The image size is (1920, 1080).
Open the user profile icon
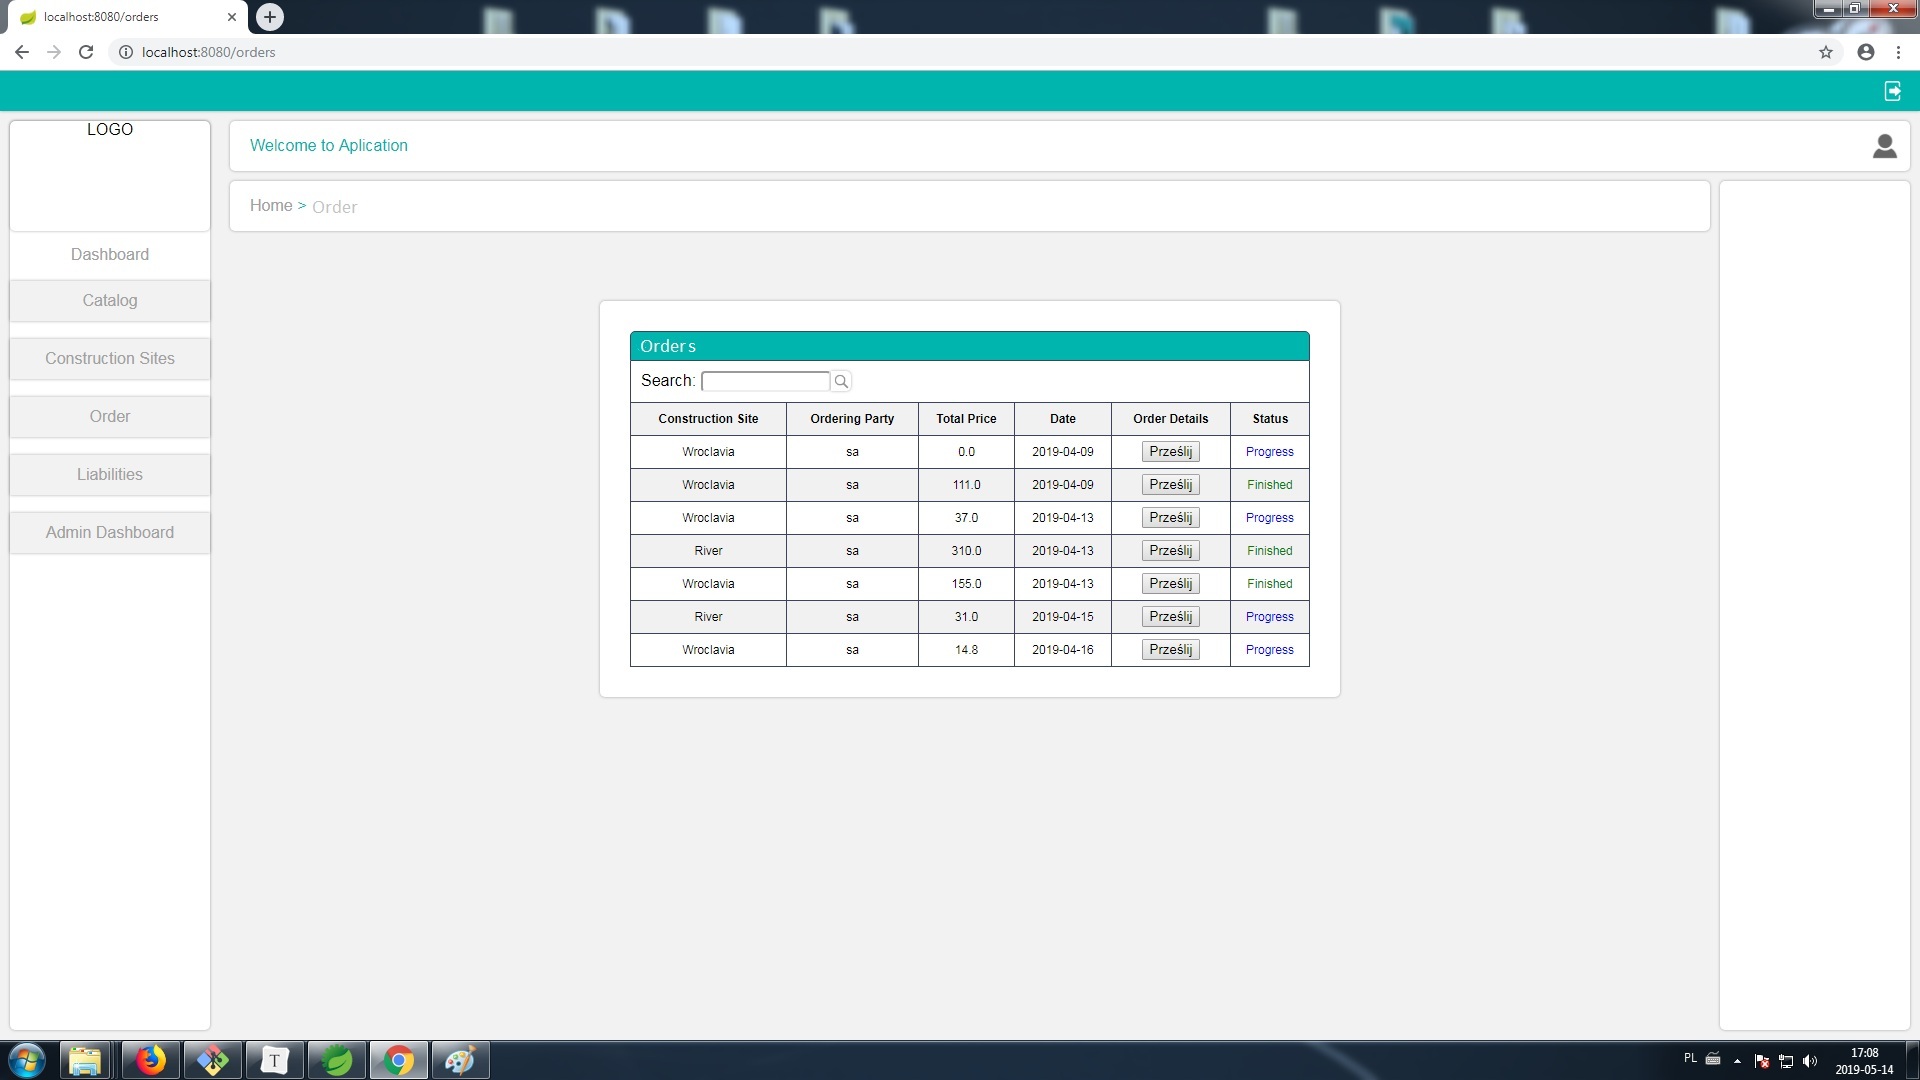1884,146
